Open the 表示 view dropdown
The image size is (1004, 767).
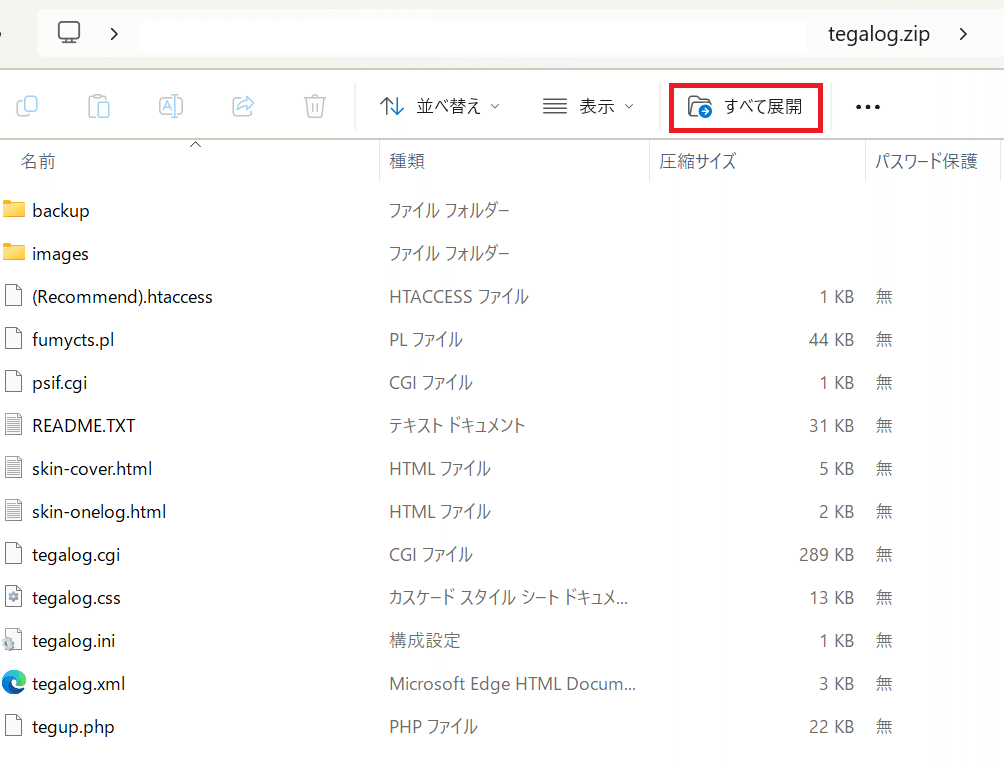588,106
